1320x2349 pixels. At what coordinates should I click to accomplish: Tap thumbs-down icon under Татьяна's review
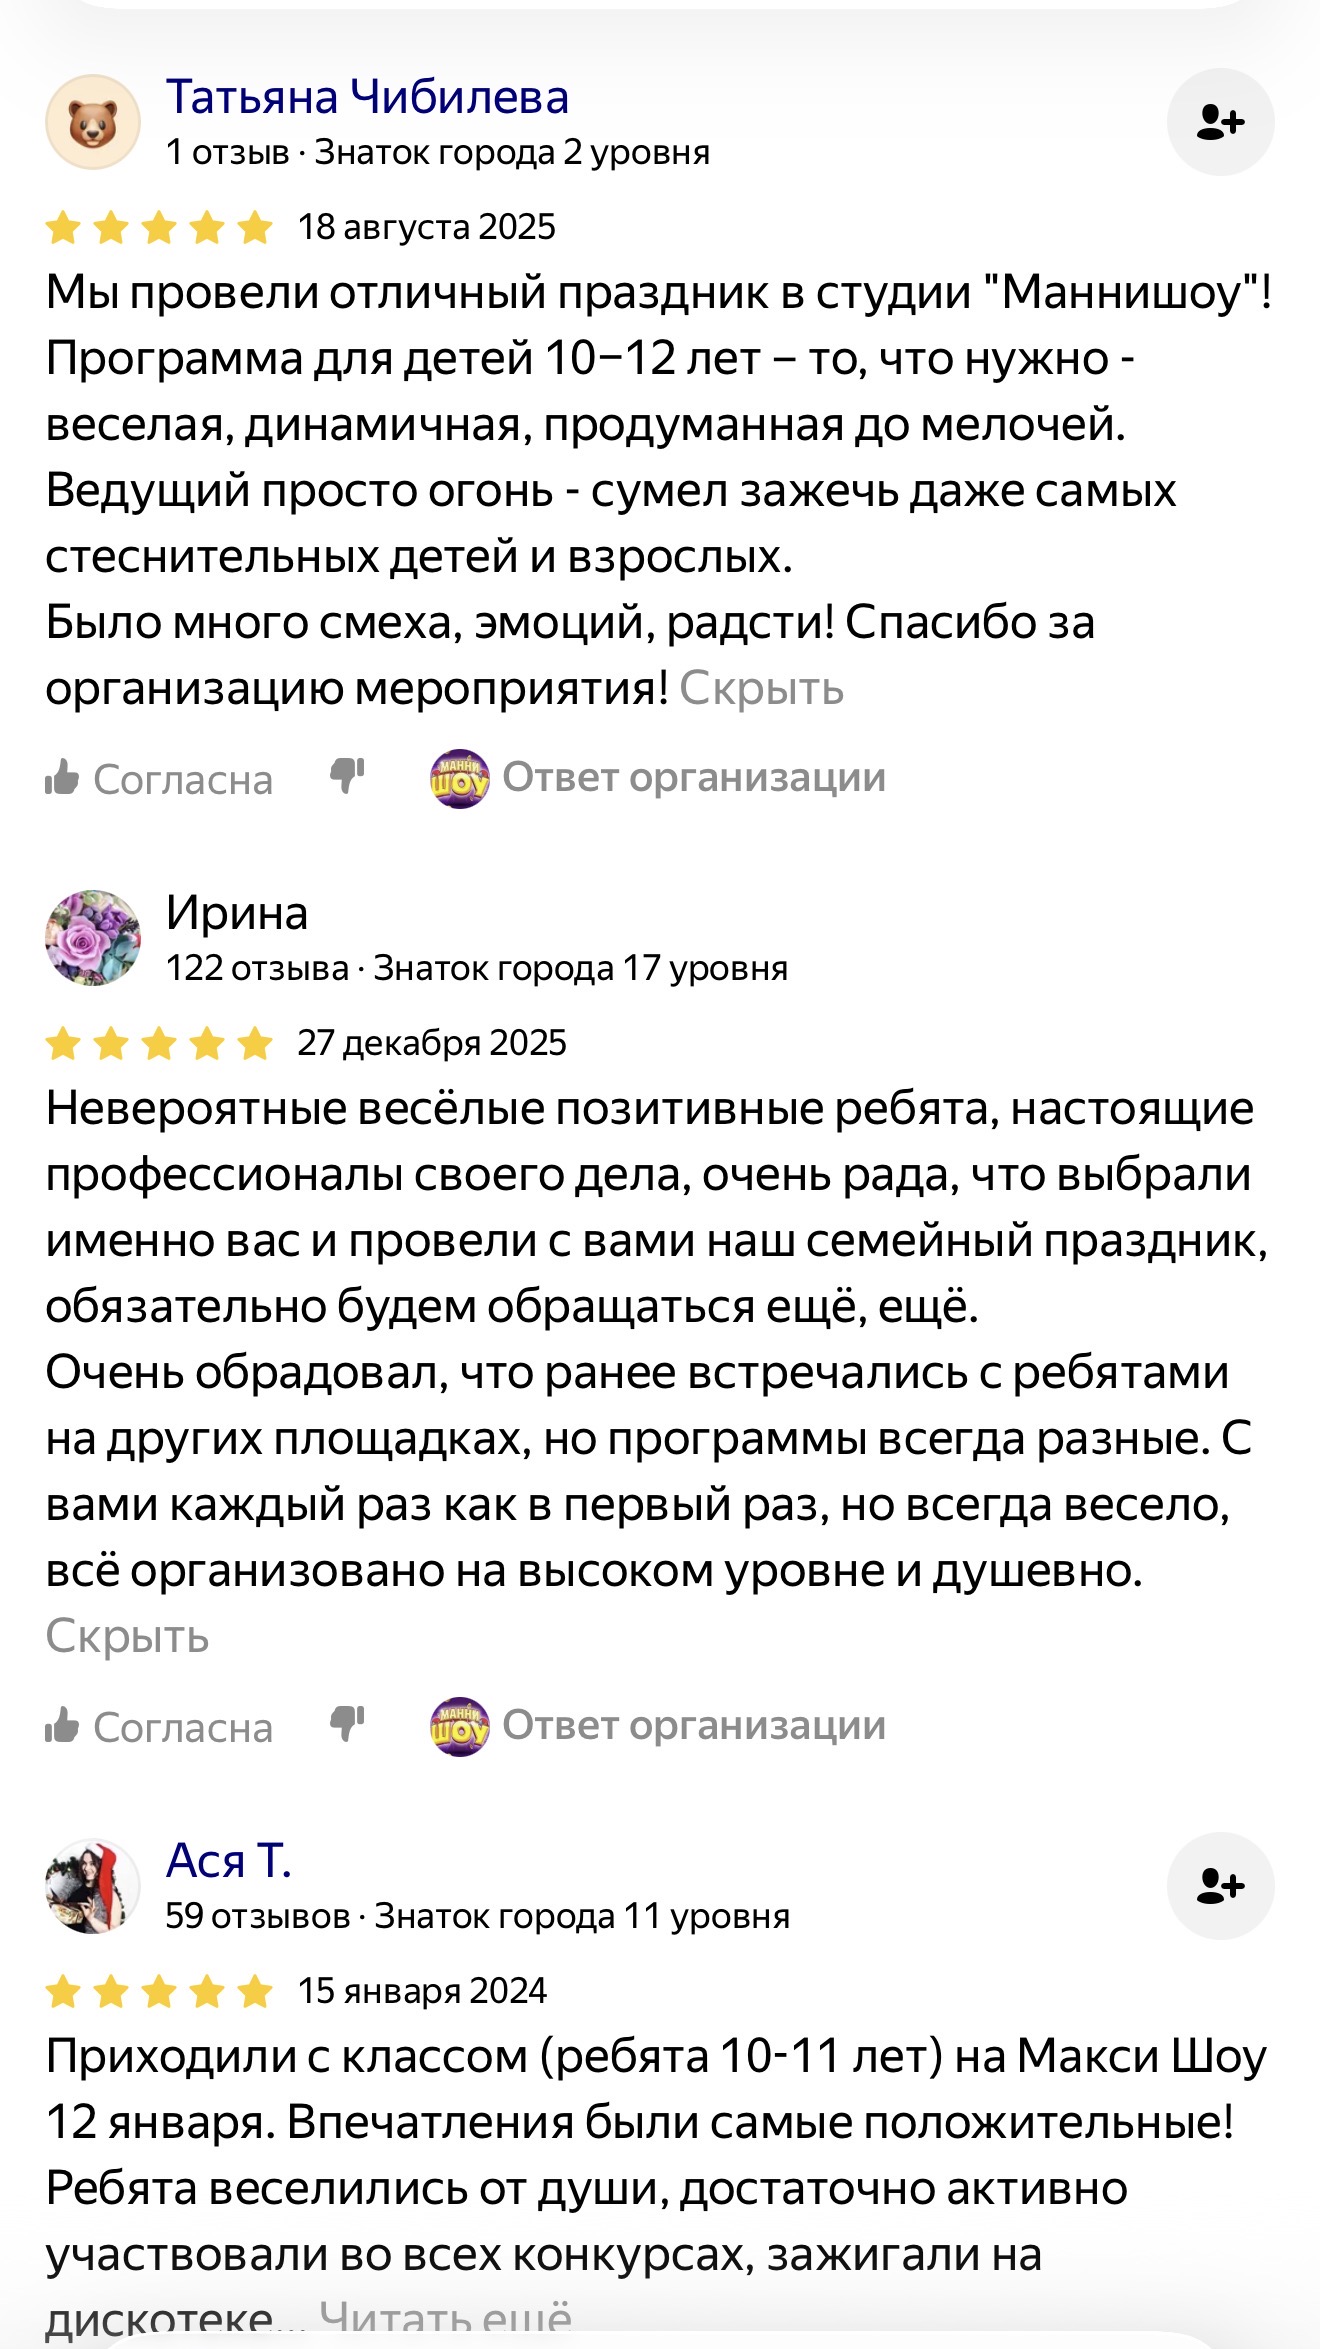click(x=347, y=776)
